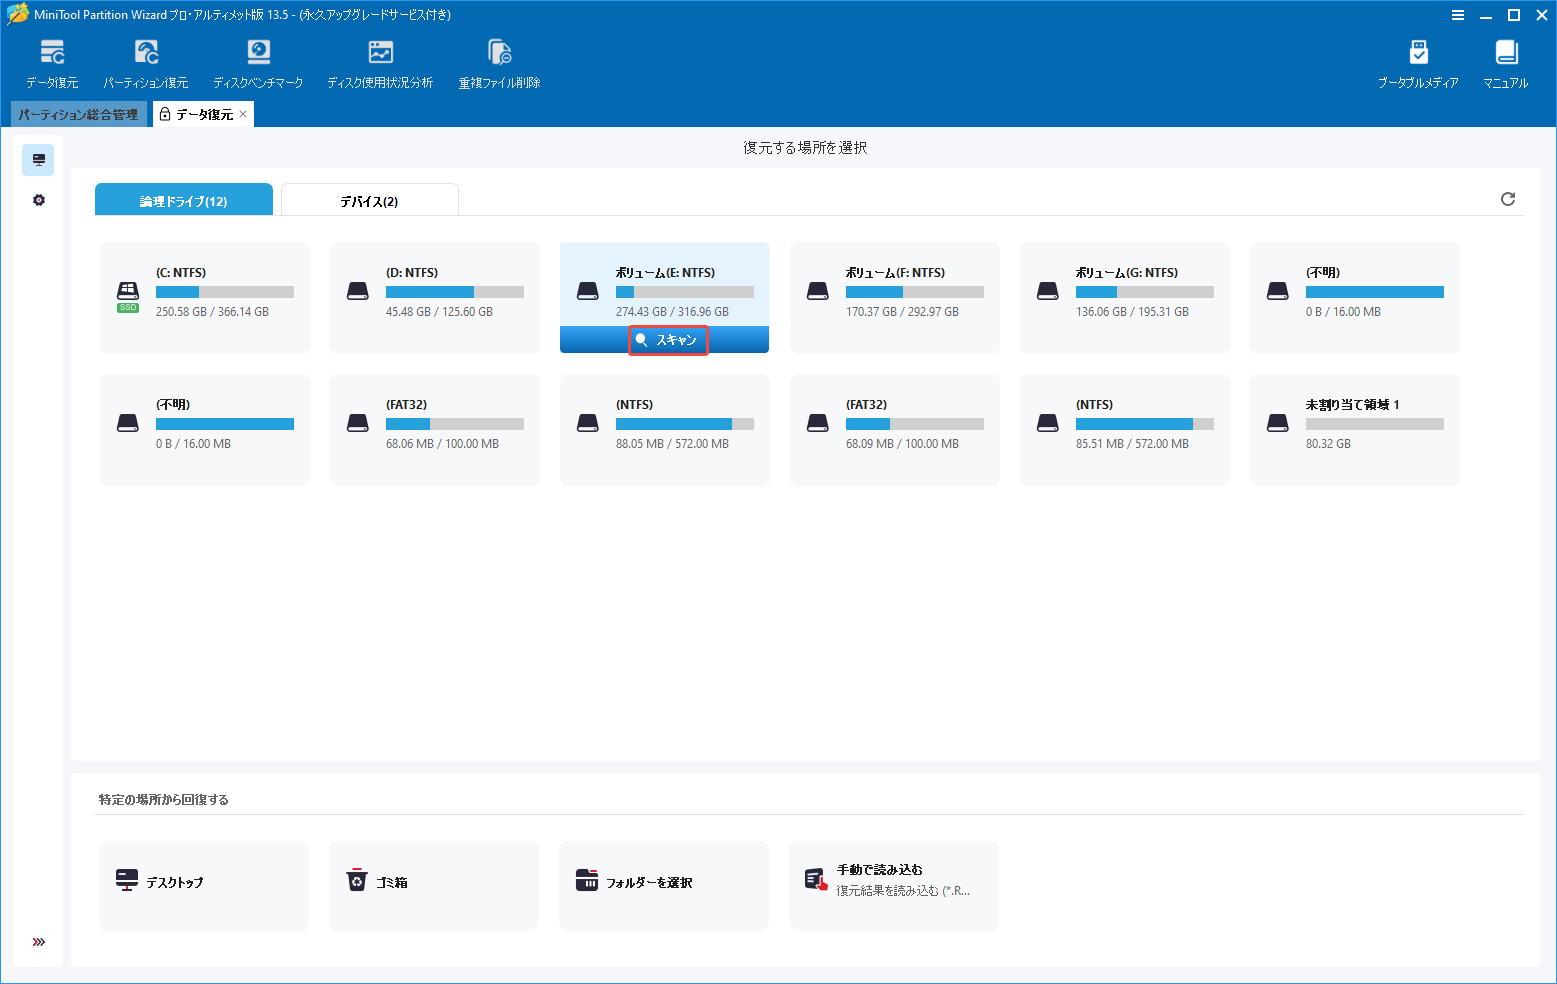Open the settings gear in the sidebar
Viewport: 1557px width, 984px height.
click(38, 199)
